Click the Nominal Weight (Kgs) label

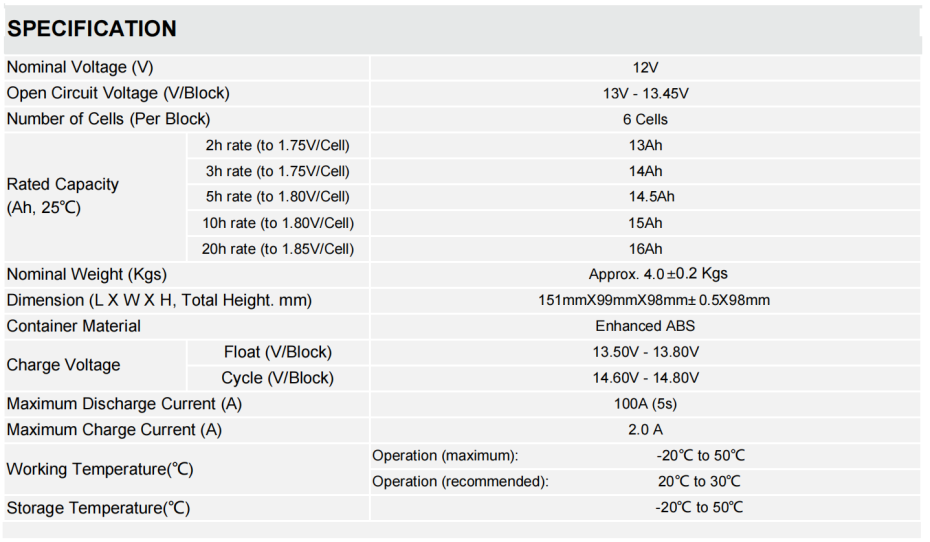coord(87,274)
